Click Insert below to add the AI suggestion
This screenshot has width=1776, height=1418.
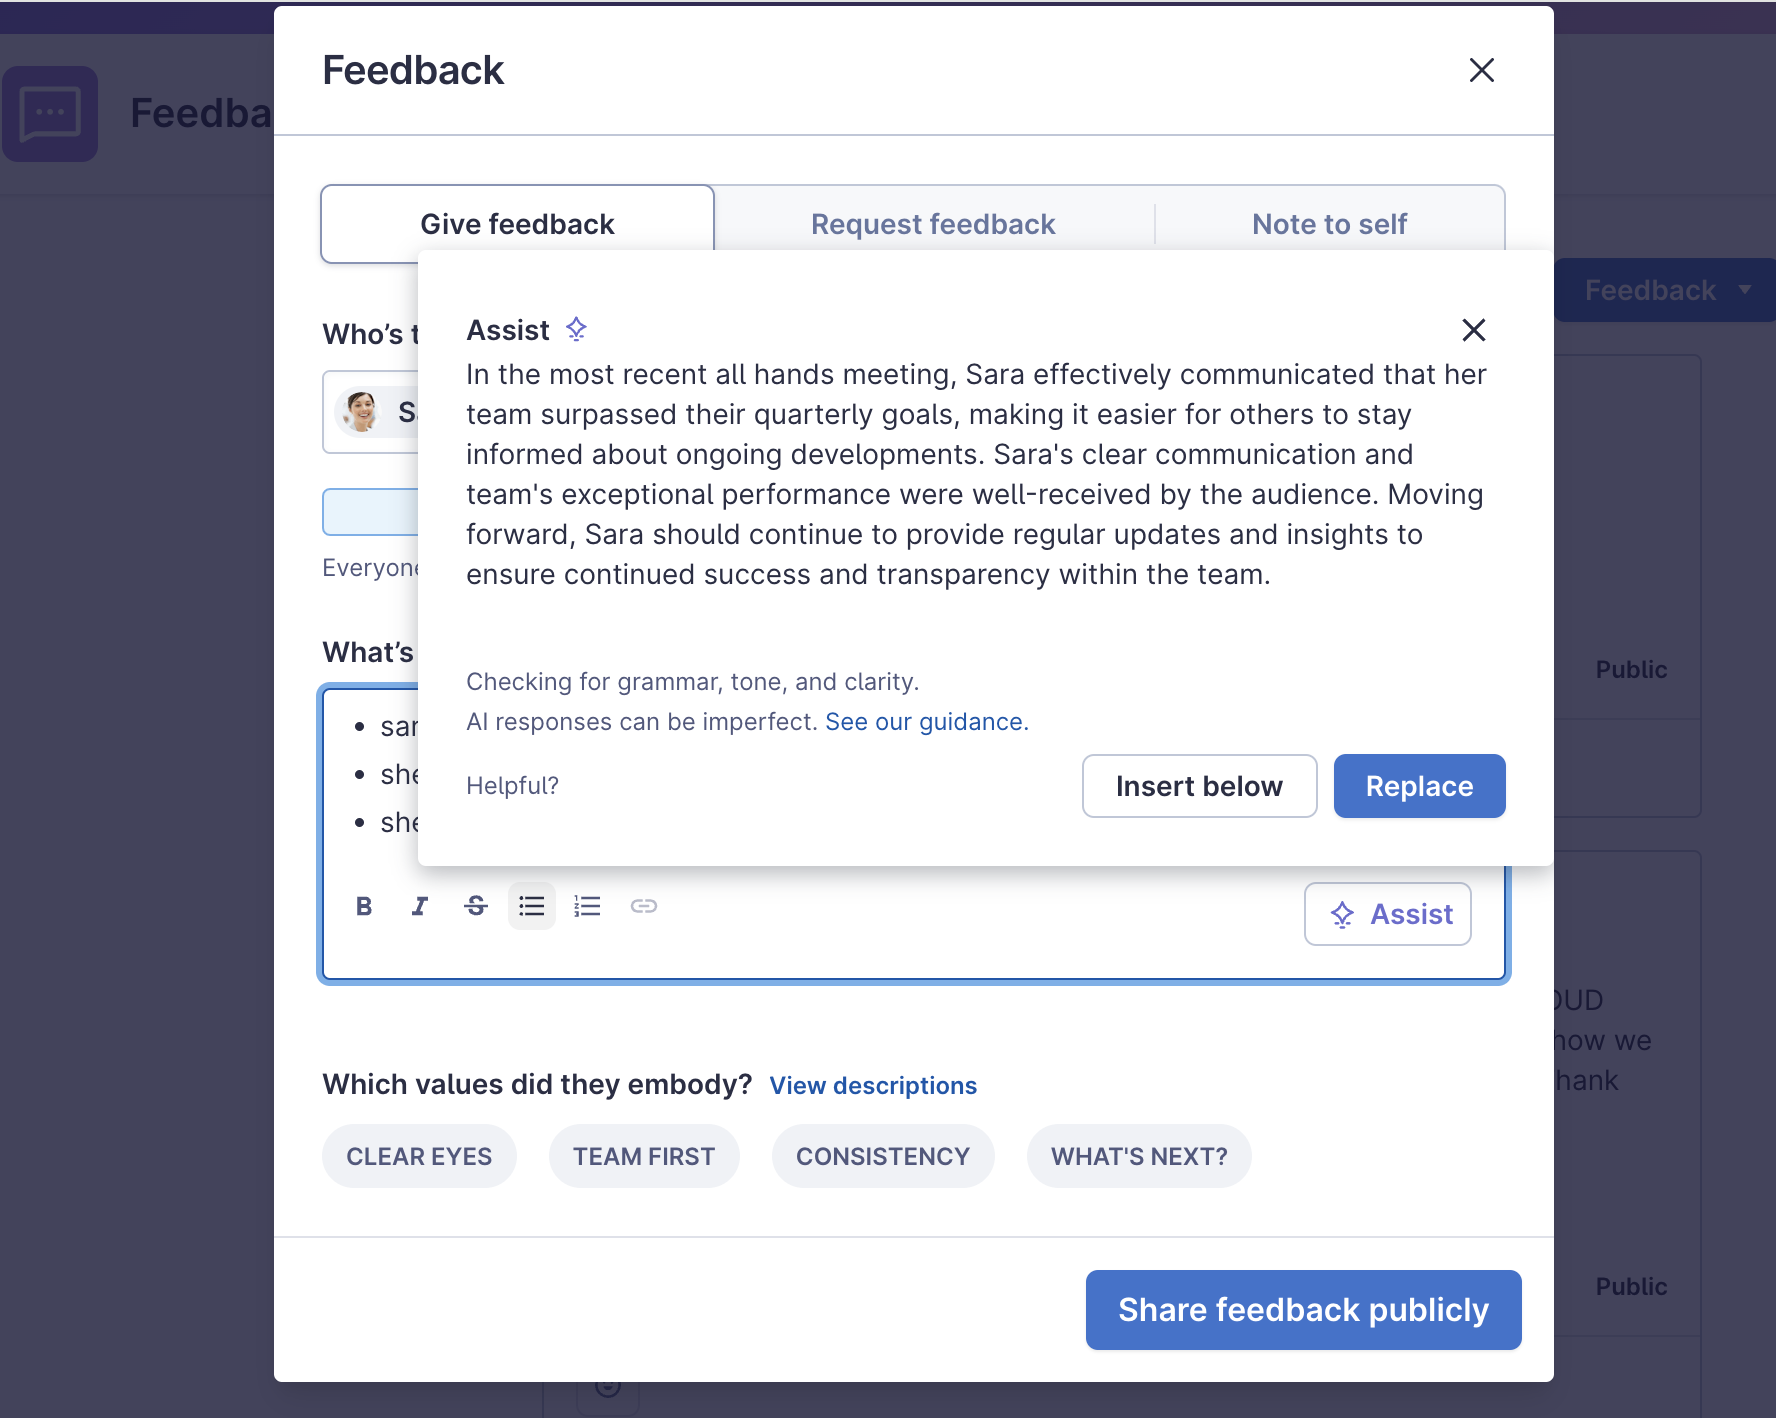[x=1199, y=786]
